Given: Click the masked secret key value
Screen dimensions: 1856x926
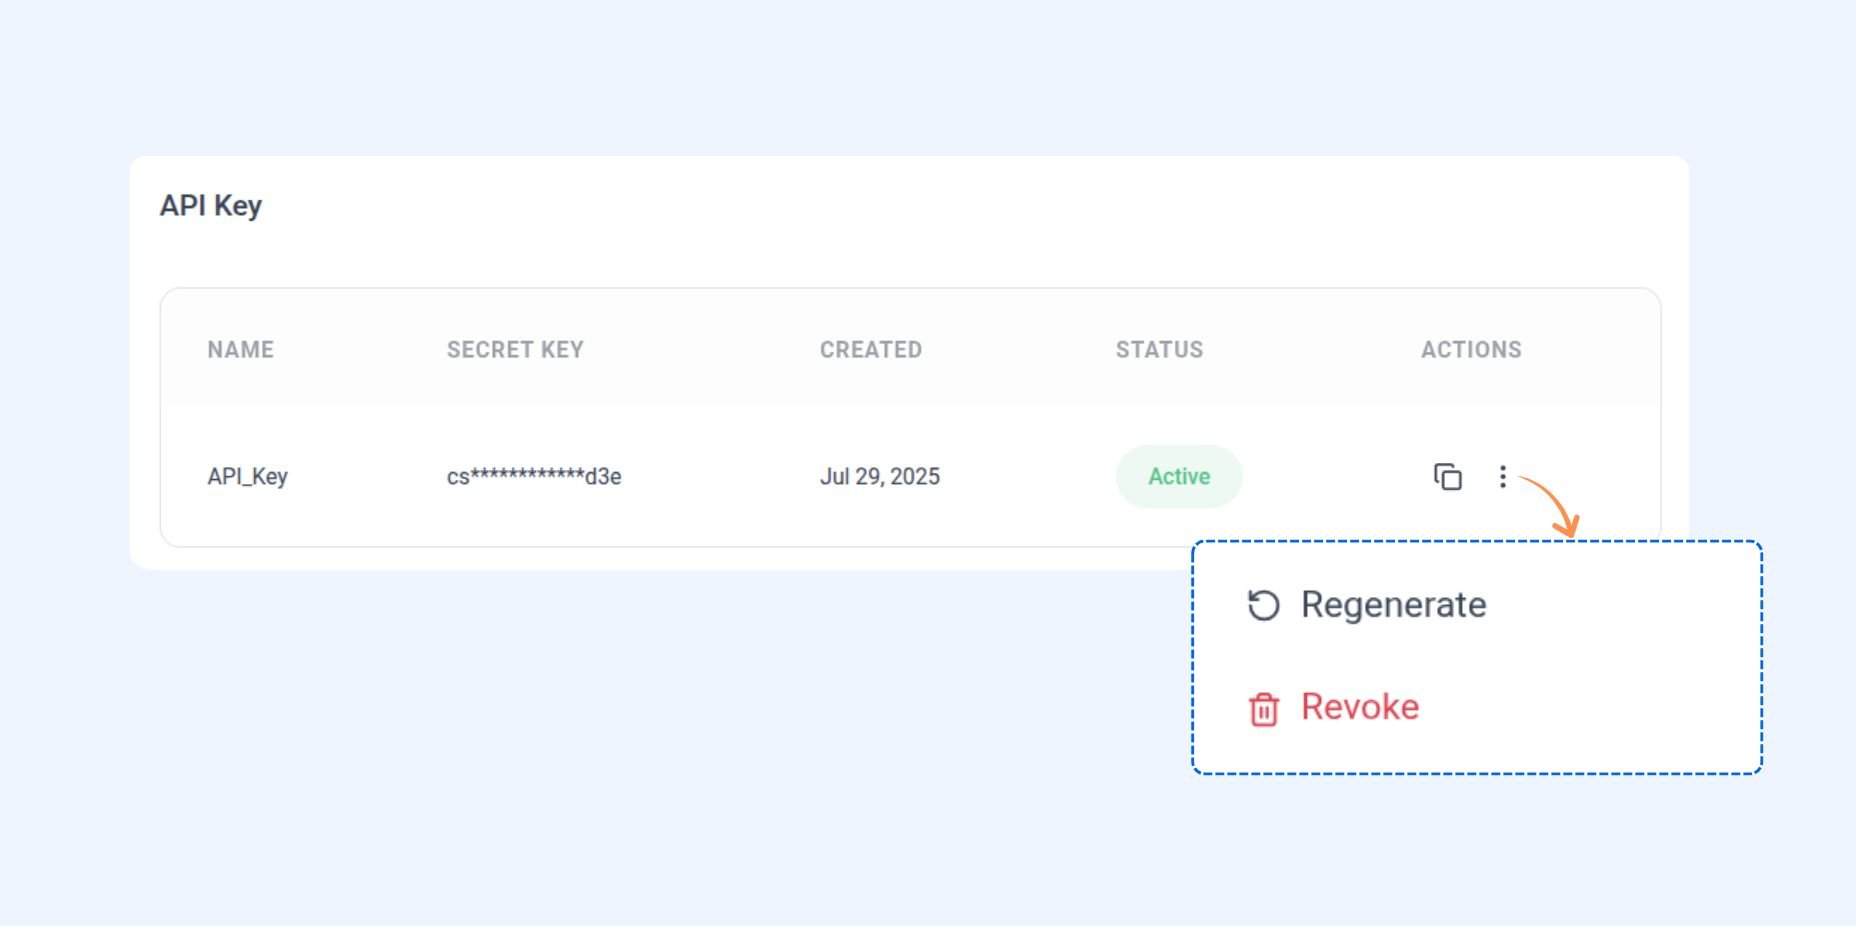Looking at the screenshot, I should click(534, 477).
